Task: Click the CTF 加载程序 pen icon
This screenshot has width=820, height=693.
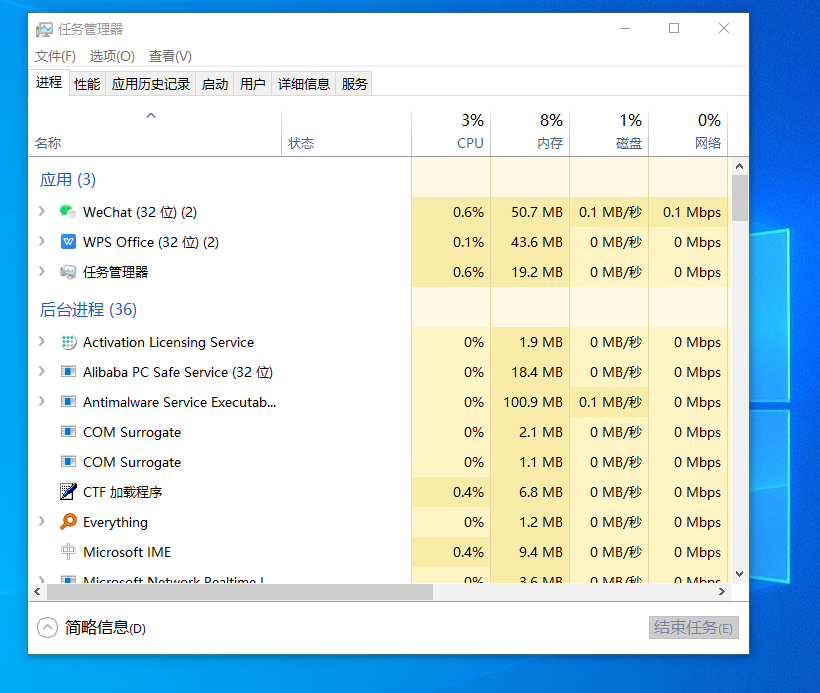Action: [x=68, y=492]
